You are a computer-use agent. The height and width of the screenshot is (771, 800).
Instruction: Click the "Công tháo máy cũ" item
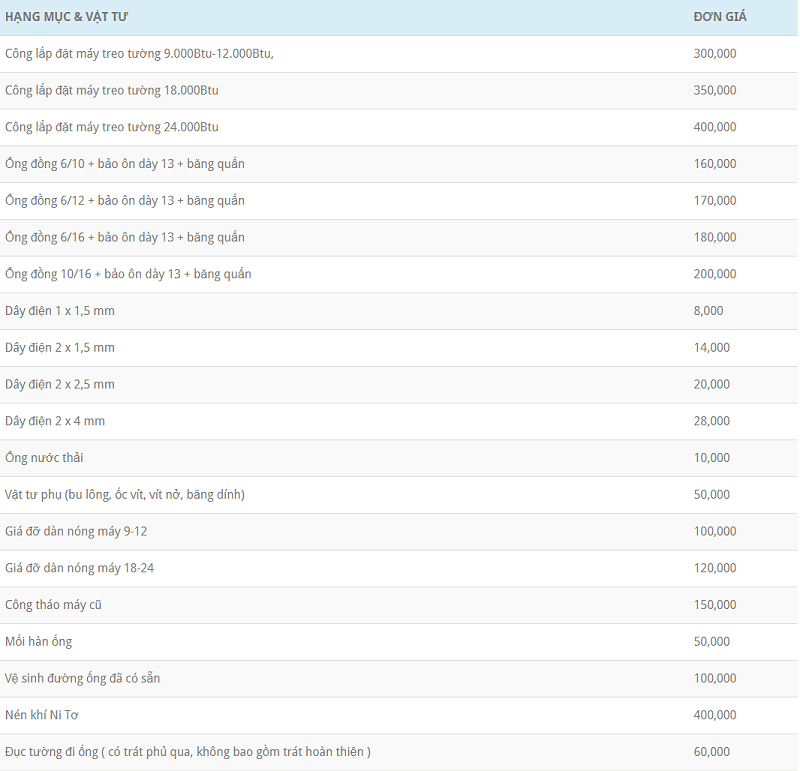pyautogui.click(x=54, y=605)
